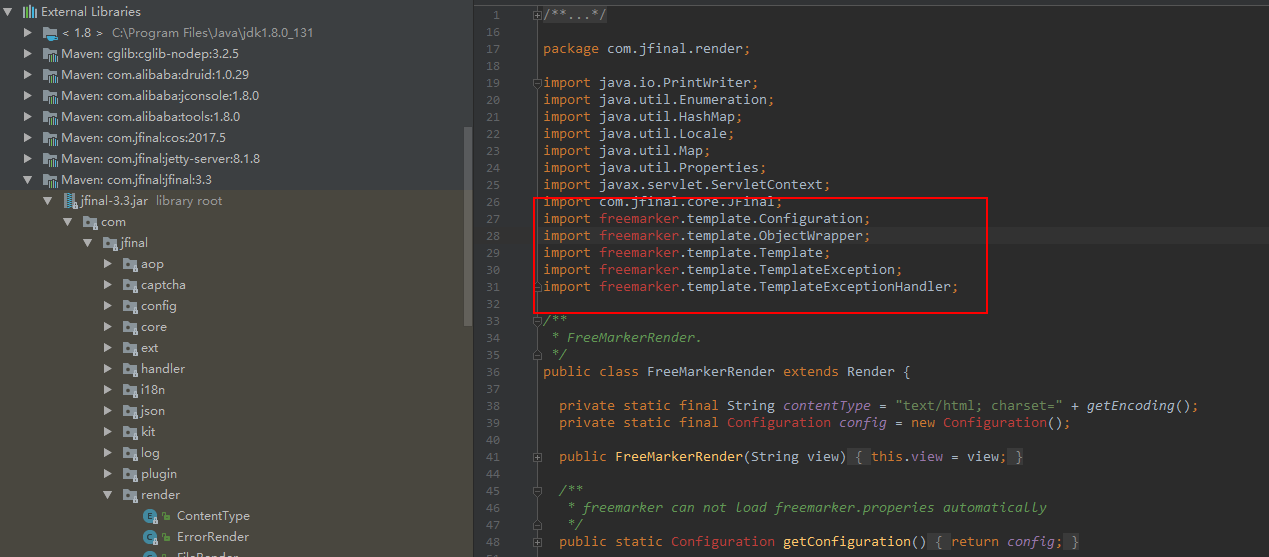The image size is (1269, 557).
Task: Click the project tree vertical scrollbar
Action: (468, 227)
